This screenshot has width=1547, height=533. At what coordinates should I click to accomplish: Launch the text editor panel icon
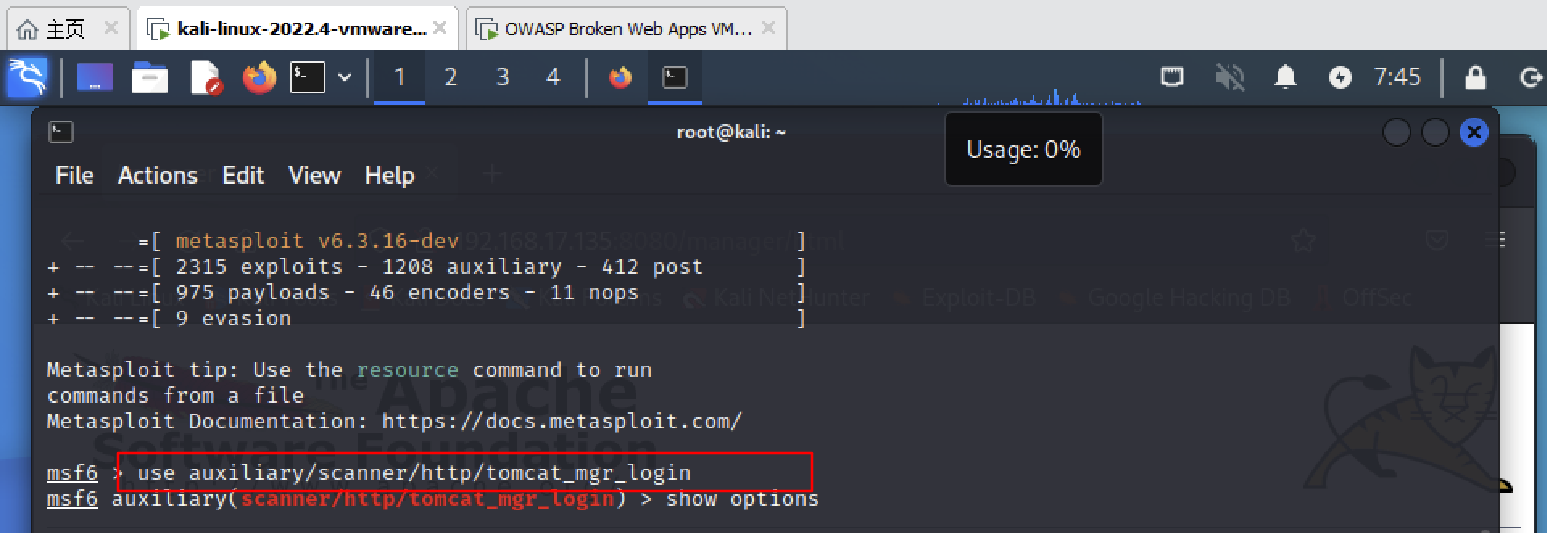coord(205,78)
